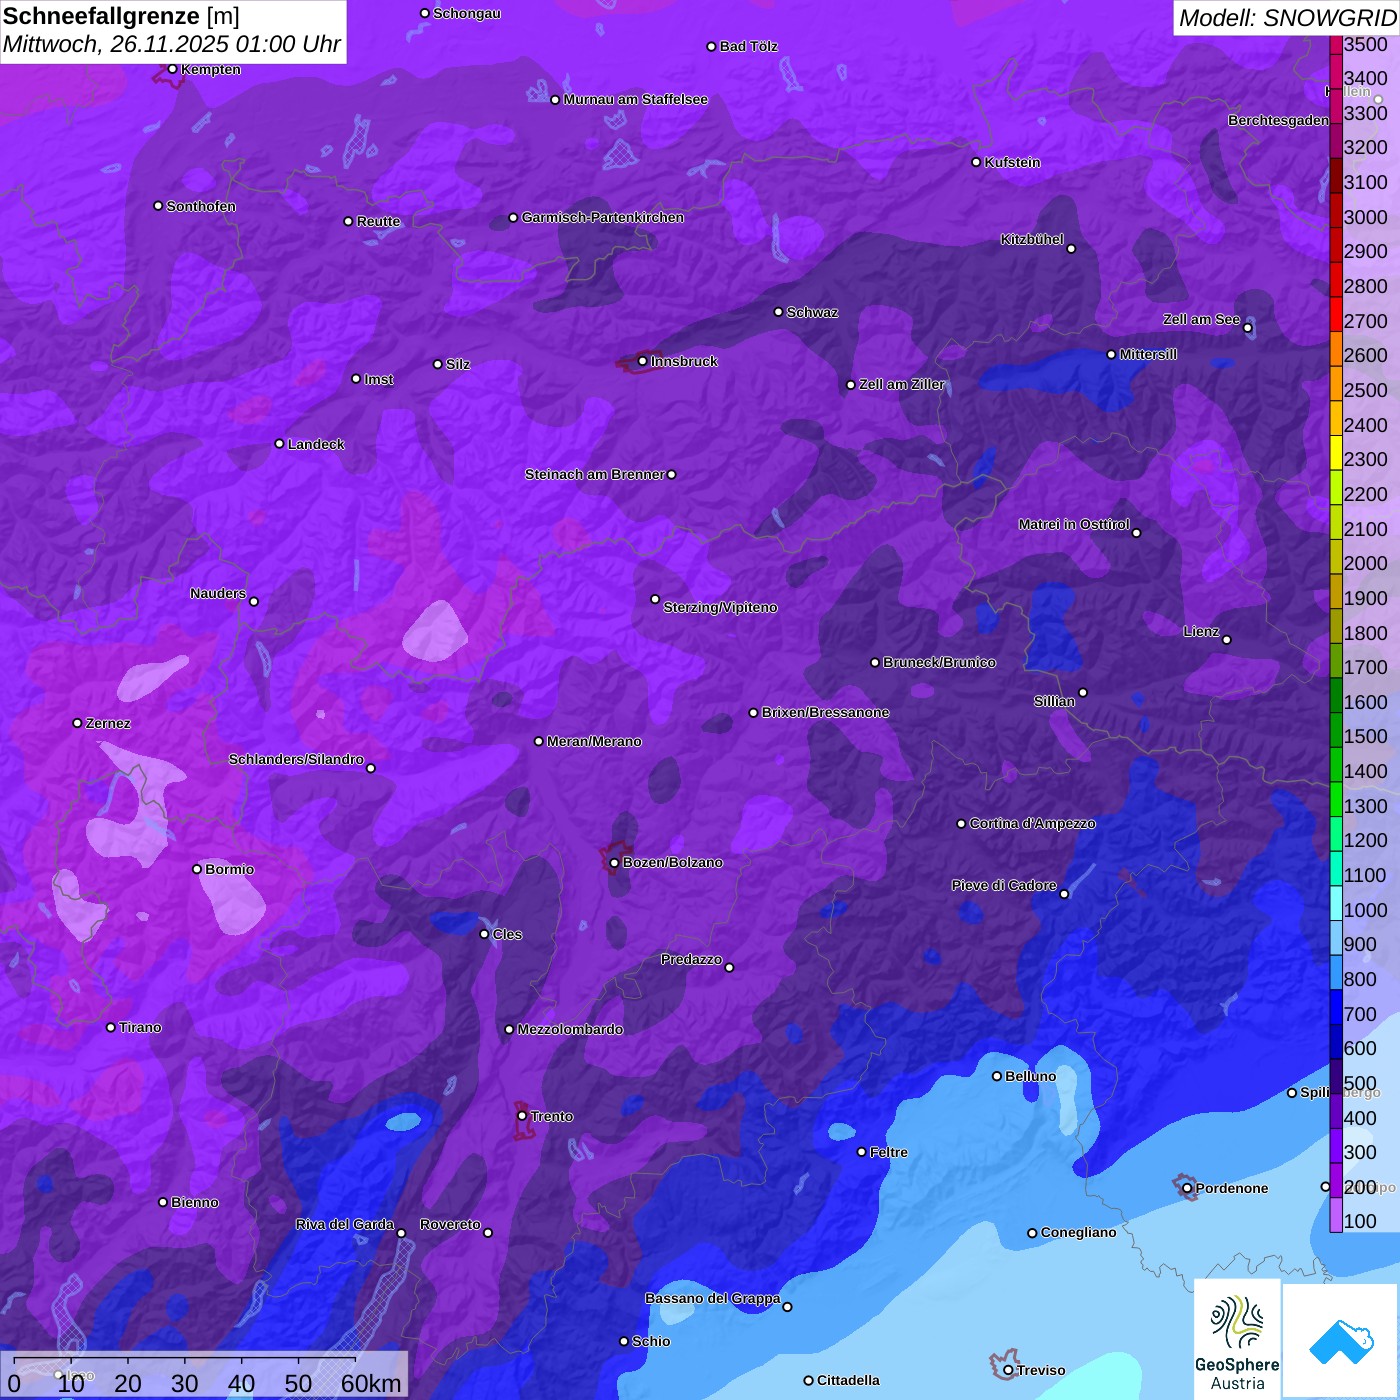The width and height of the screenshot is (1400, 1400).
Task: Click the Berchtesgaden label
Action: (x=1279, y=120)
